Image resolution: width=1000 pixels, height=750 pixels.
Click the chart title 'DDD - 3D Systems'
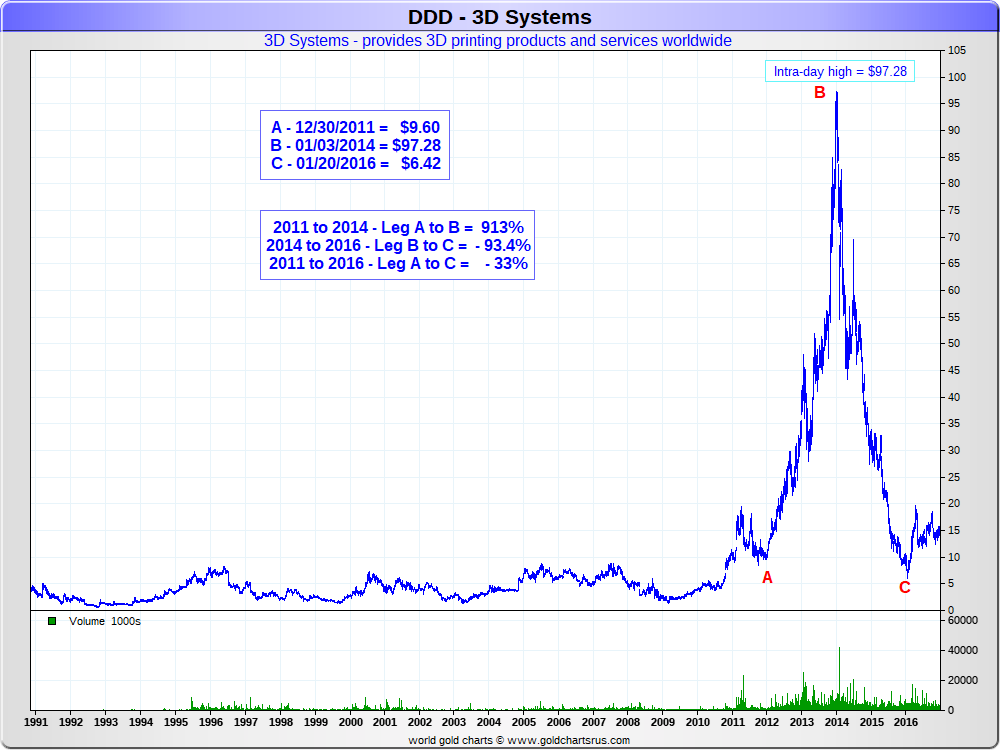(x=499, y=17)
